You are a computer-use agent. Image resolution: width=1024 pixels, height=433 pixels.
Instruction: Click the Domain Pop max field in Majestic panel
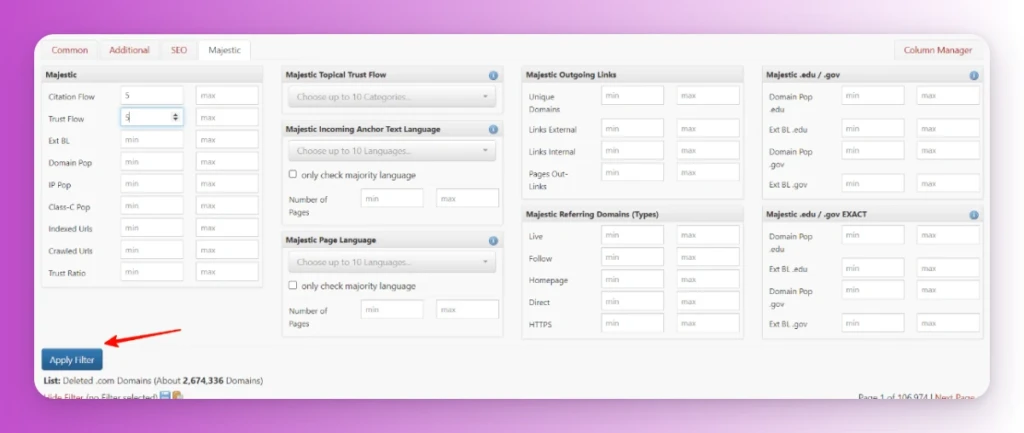click(x=227, y=161)
